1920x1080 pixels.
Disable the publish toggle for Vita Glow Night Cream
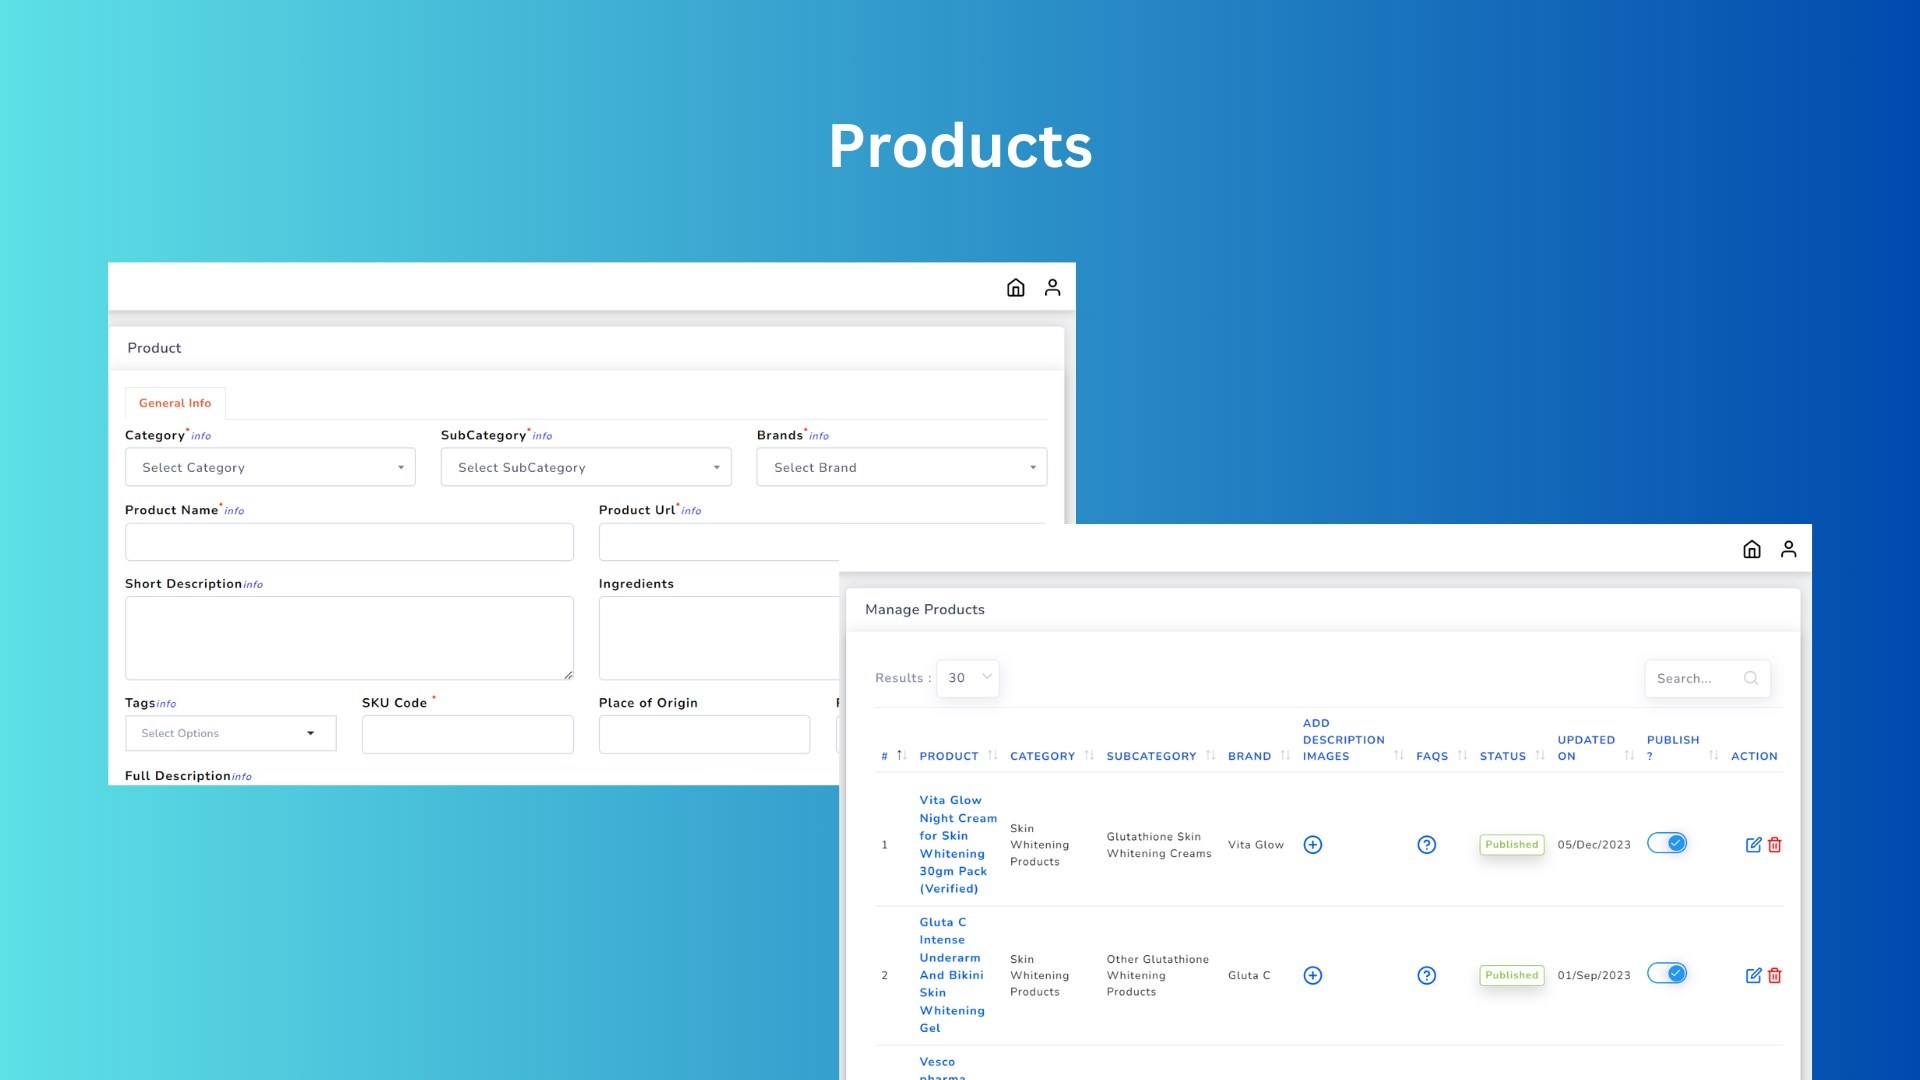pyautogui.click(x=1667, y=843)
